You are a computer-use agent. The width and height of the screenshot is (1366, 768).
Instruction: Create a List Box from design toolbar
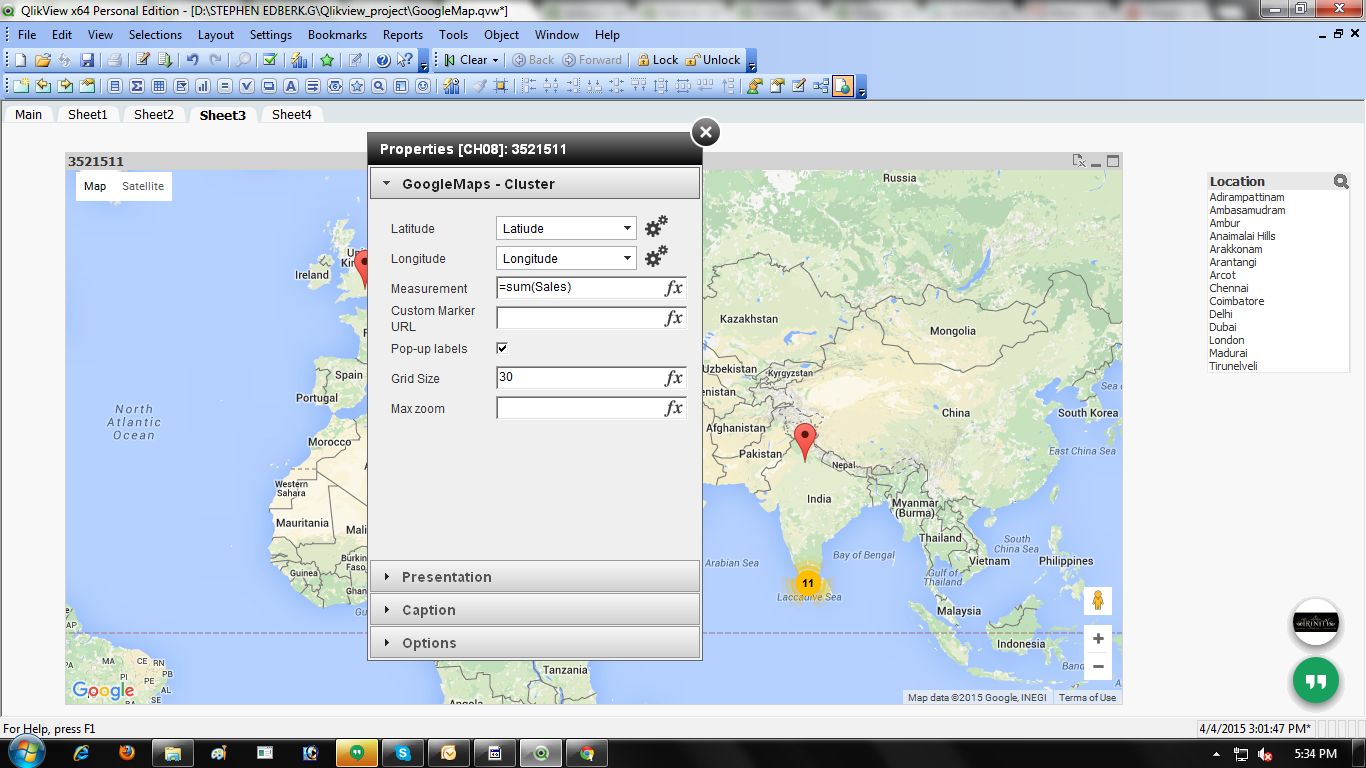pyautogui.click(x=114, y=86)
